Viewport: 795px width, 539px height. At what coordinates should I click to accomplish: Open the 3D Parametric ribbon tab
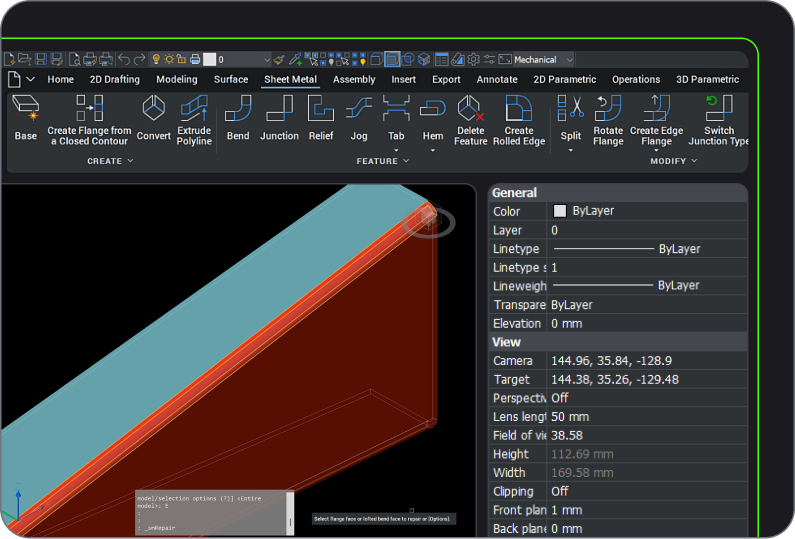coord(707,80)
